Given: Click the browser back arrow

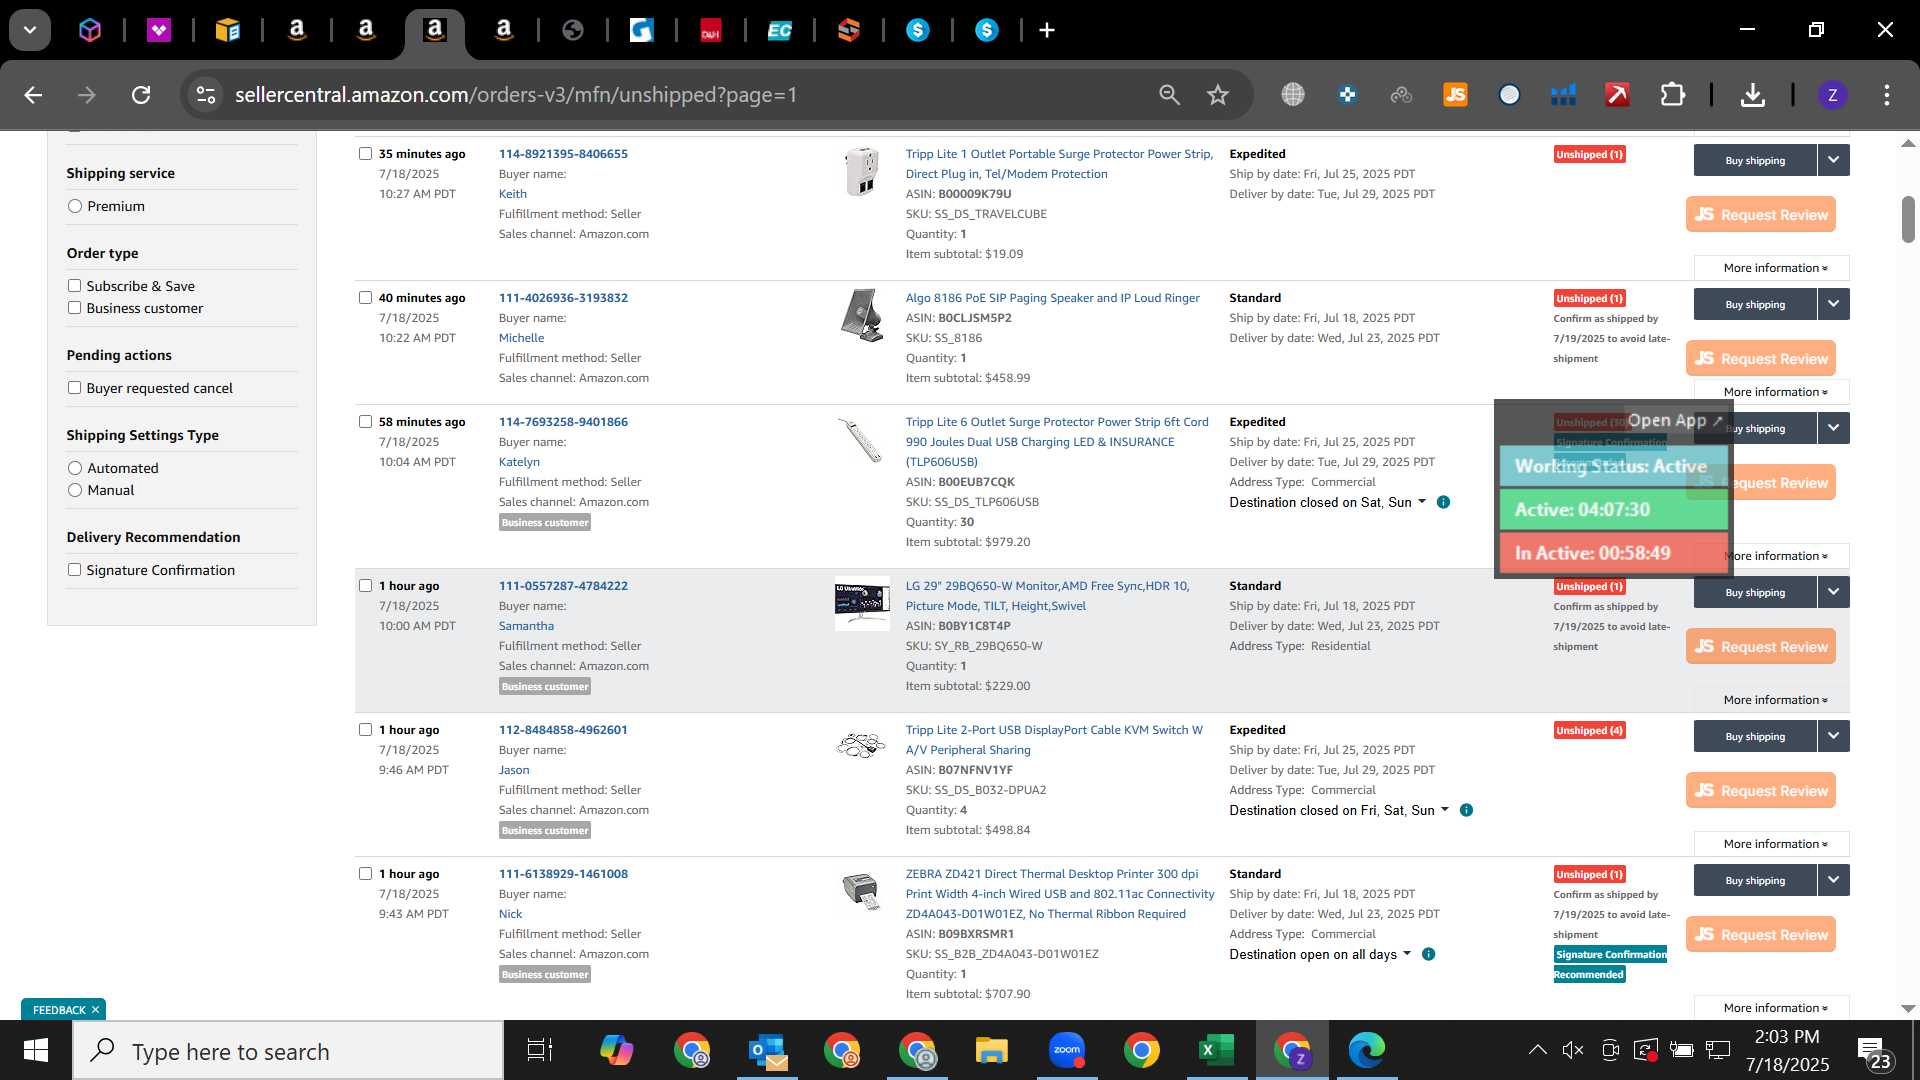Looking at the screenshot, I should pos(33,95).
